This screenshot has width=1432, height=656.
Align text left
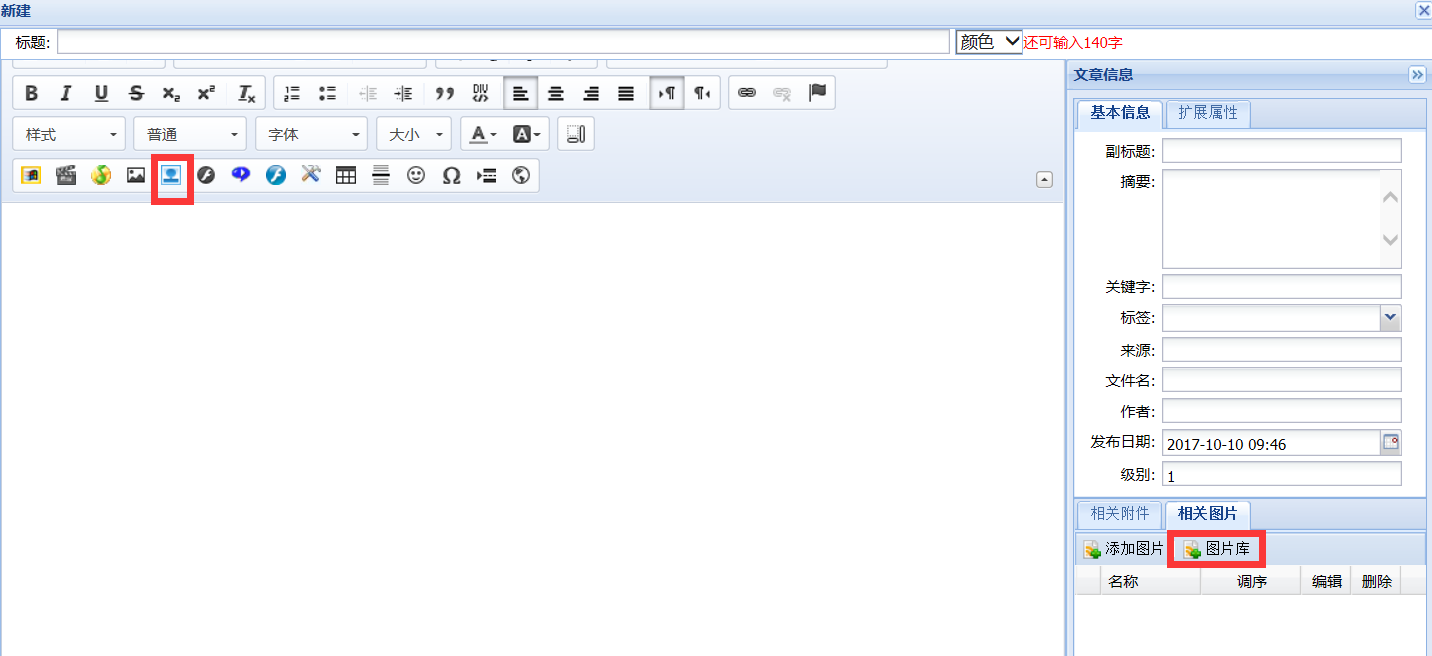coord(520,93)
